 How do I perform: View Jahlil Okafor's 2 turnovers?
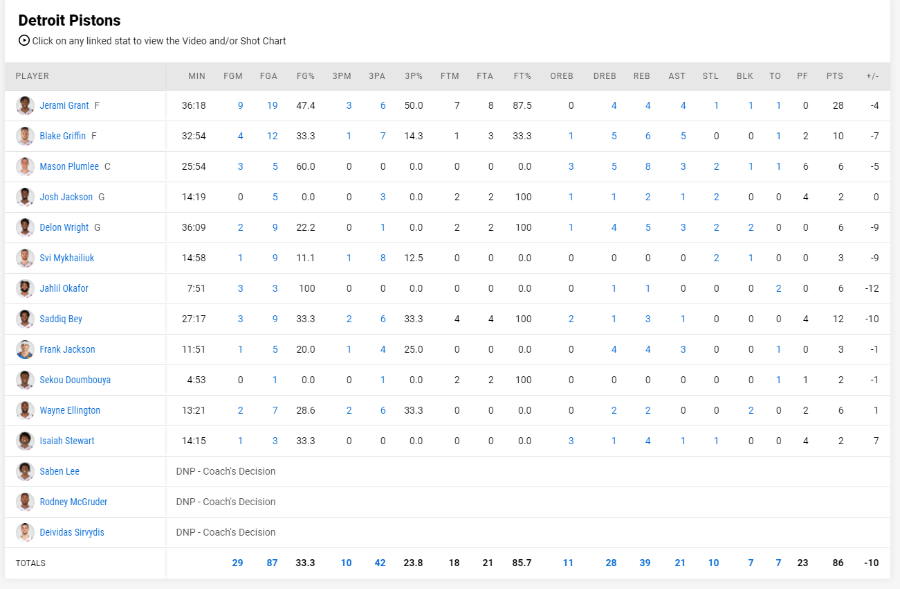(778, 288)
